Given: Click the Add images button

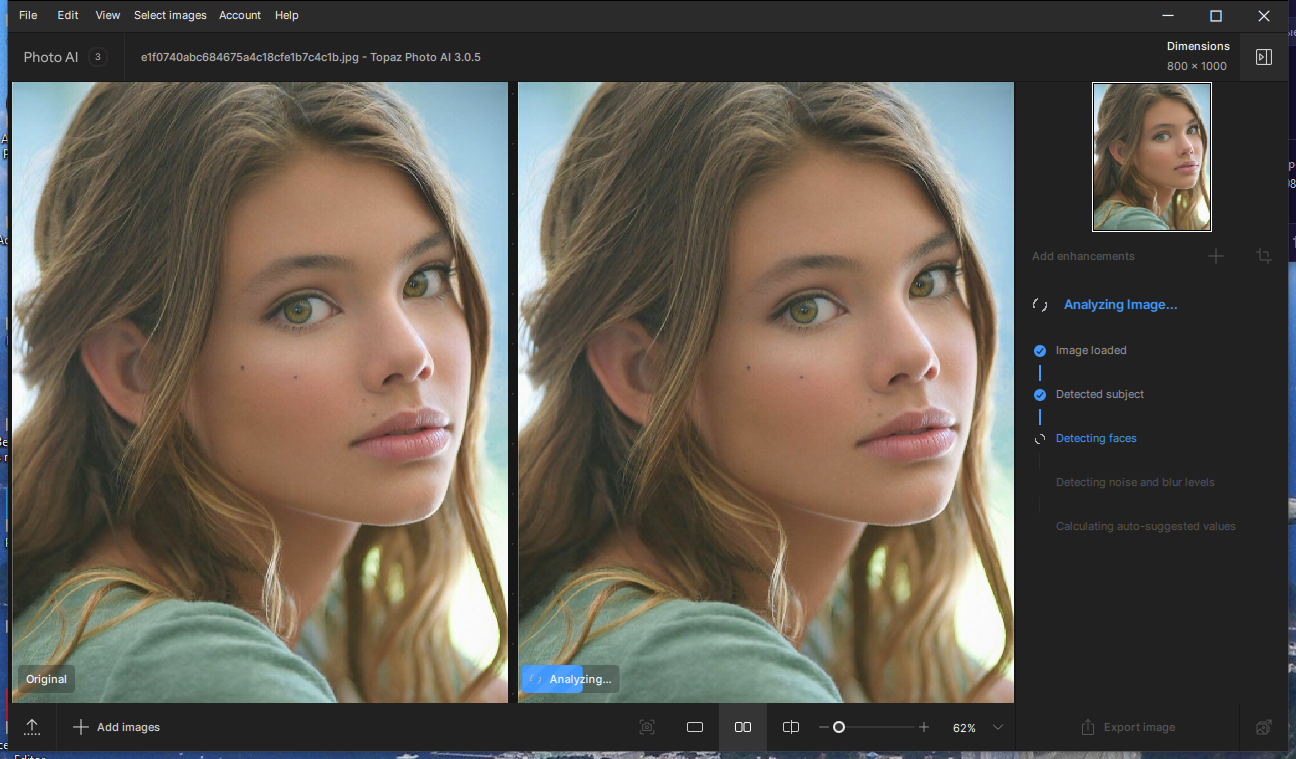Looking at the screenshot, I should click(x=116, y=727).
